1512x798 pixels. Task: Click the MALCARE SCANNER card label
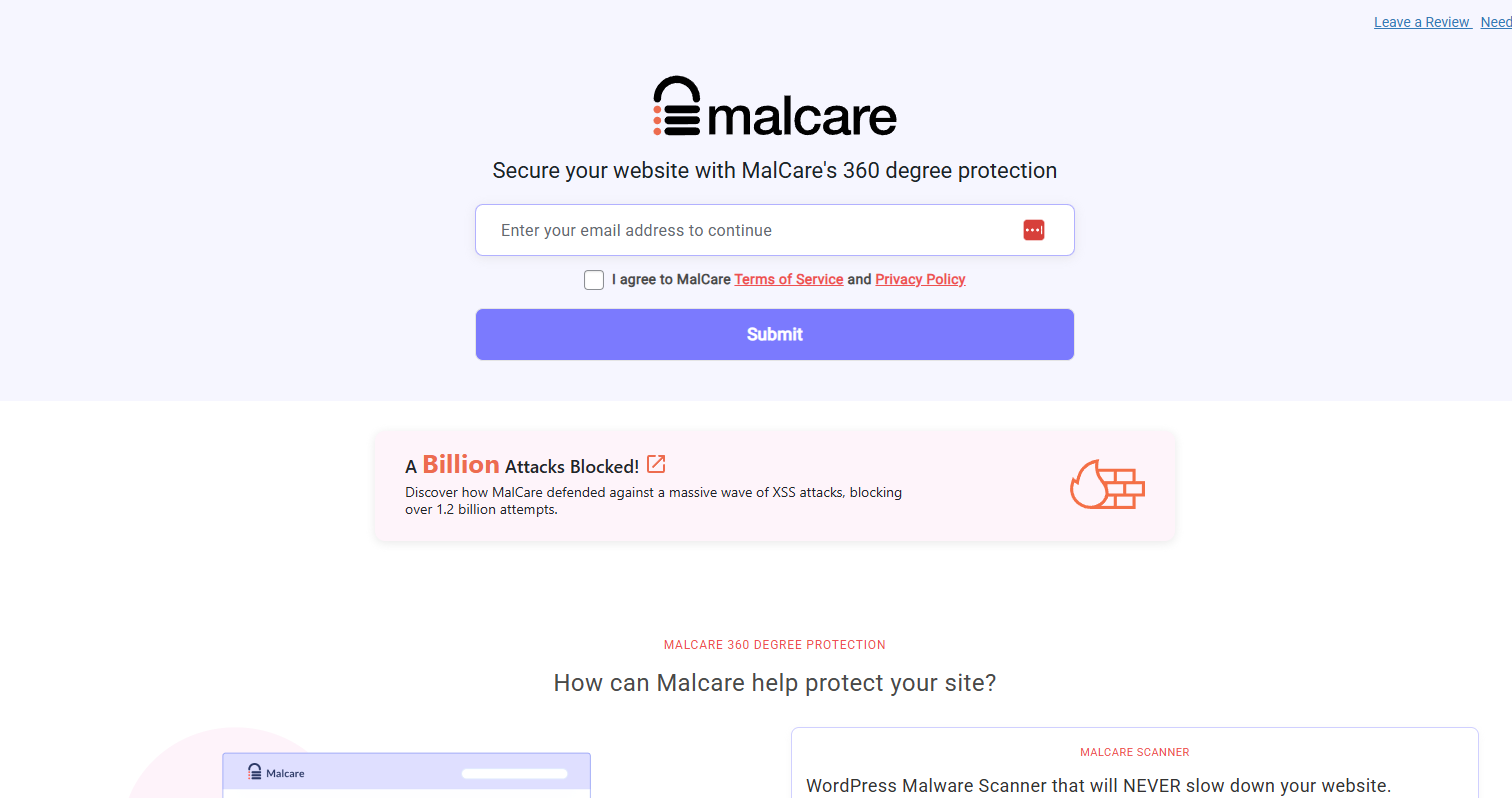point(1135,752)
